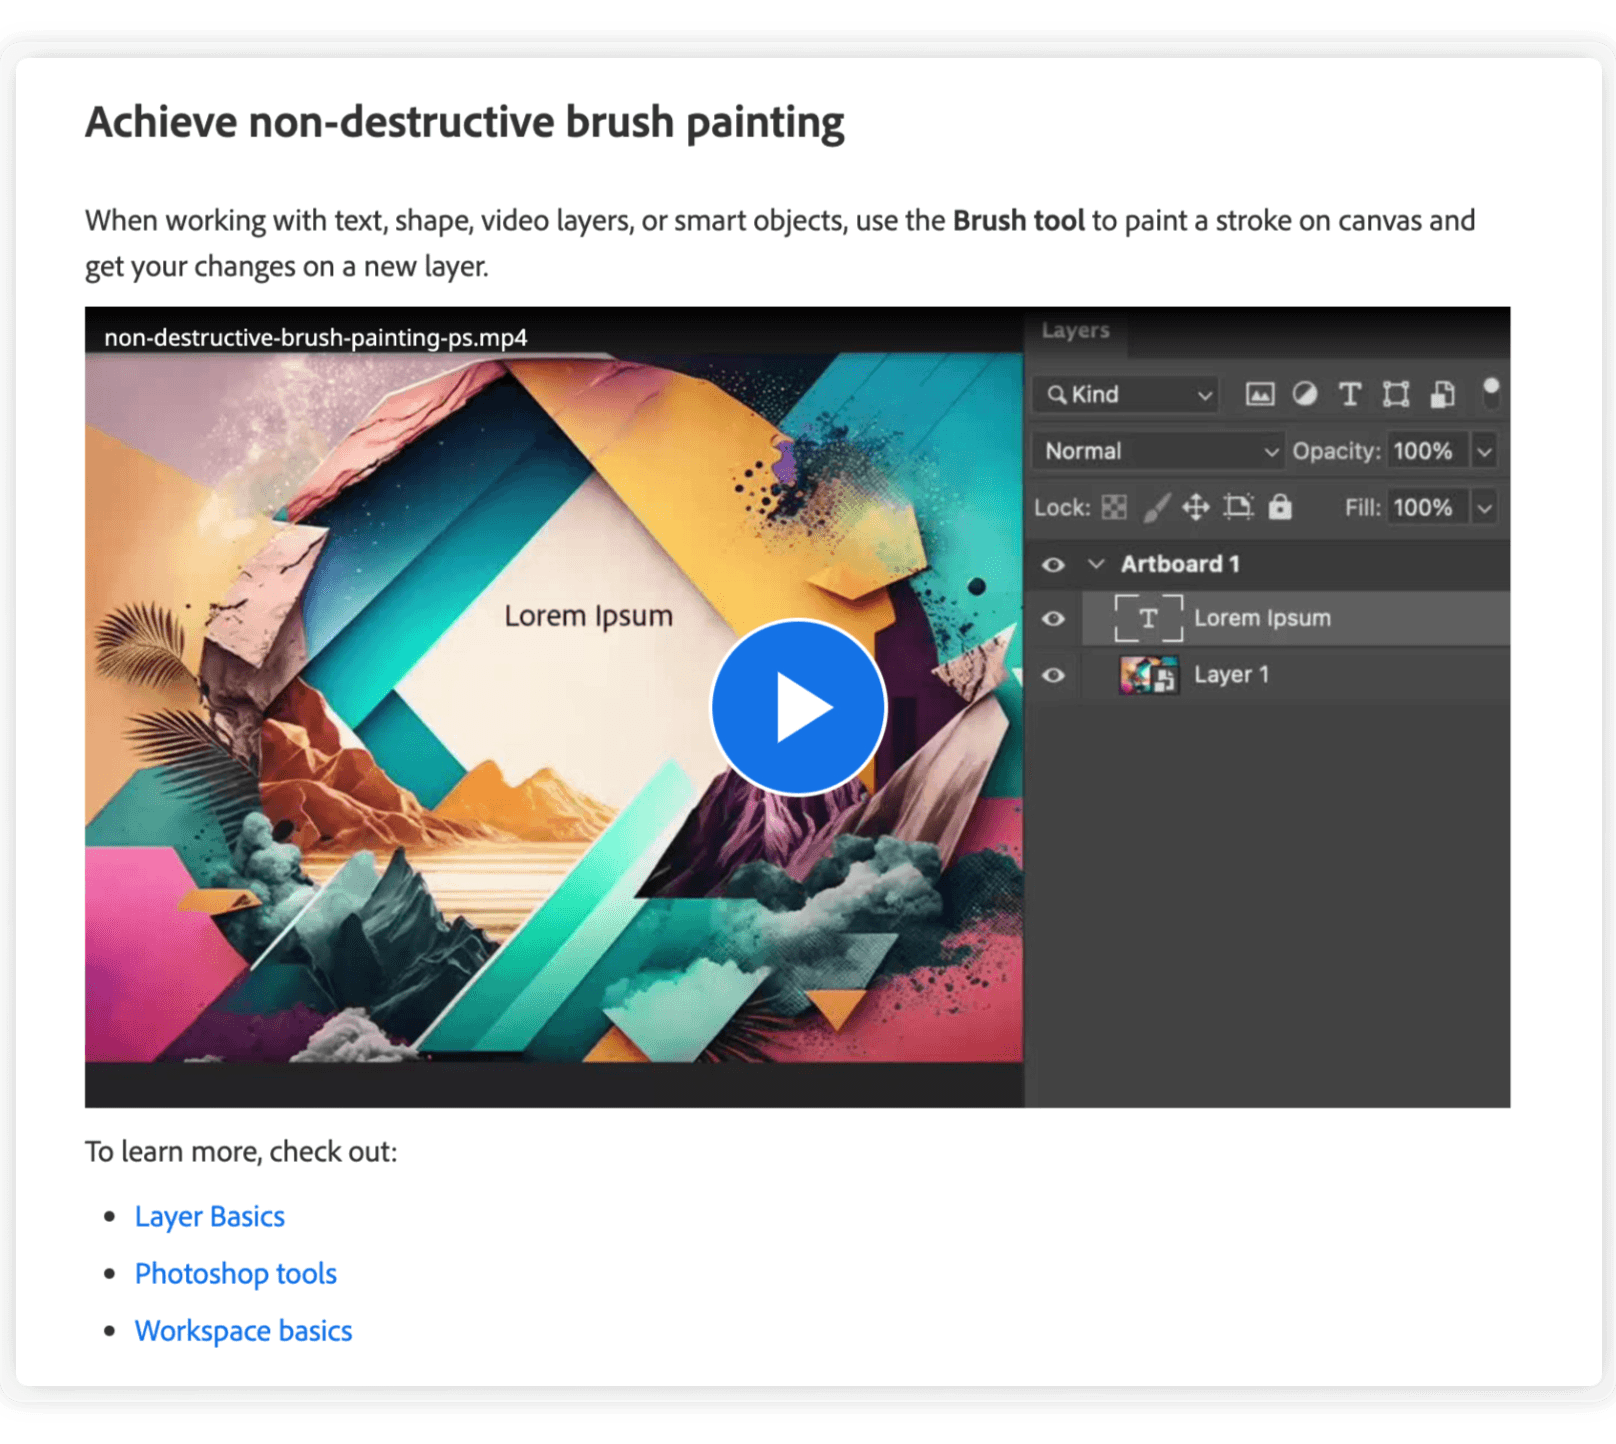Click the Lorem Ipsum type layer thumbnail
The image size is (1616, 1444).
[x=1148, y=618]
